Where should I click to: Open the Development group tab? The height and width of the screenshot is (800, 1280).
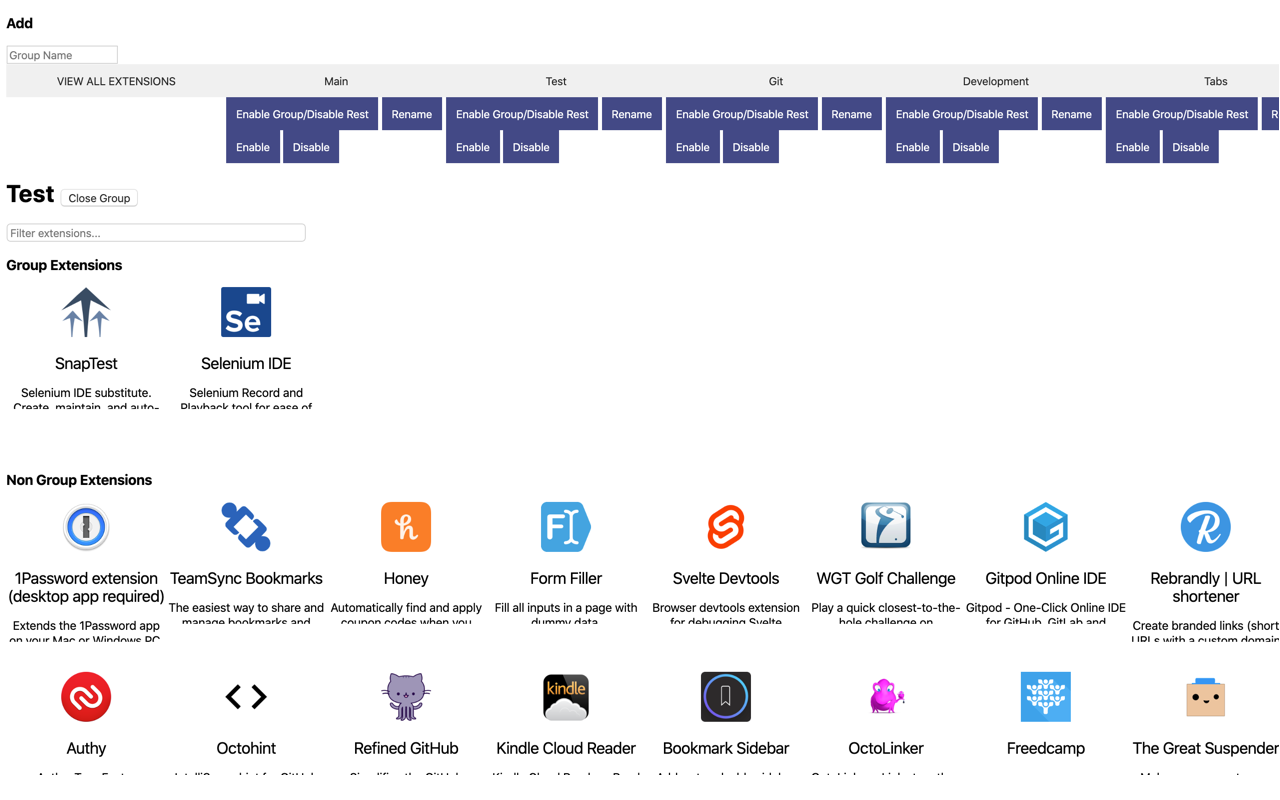996,81
